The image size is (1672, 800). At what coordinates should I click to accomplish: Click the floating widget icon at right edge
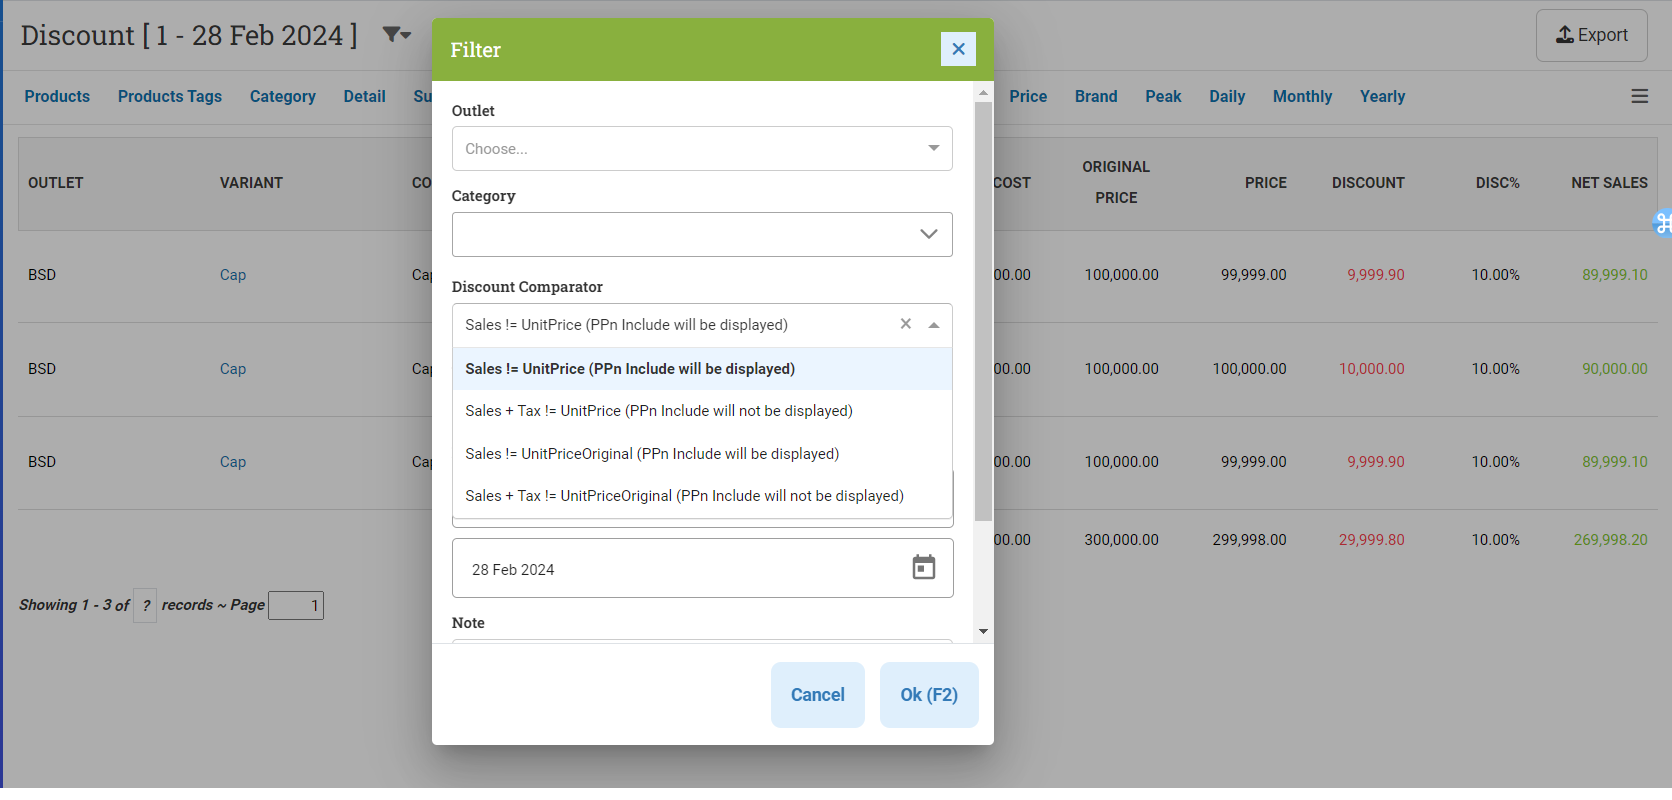coord(1663,223)
